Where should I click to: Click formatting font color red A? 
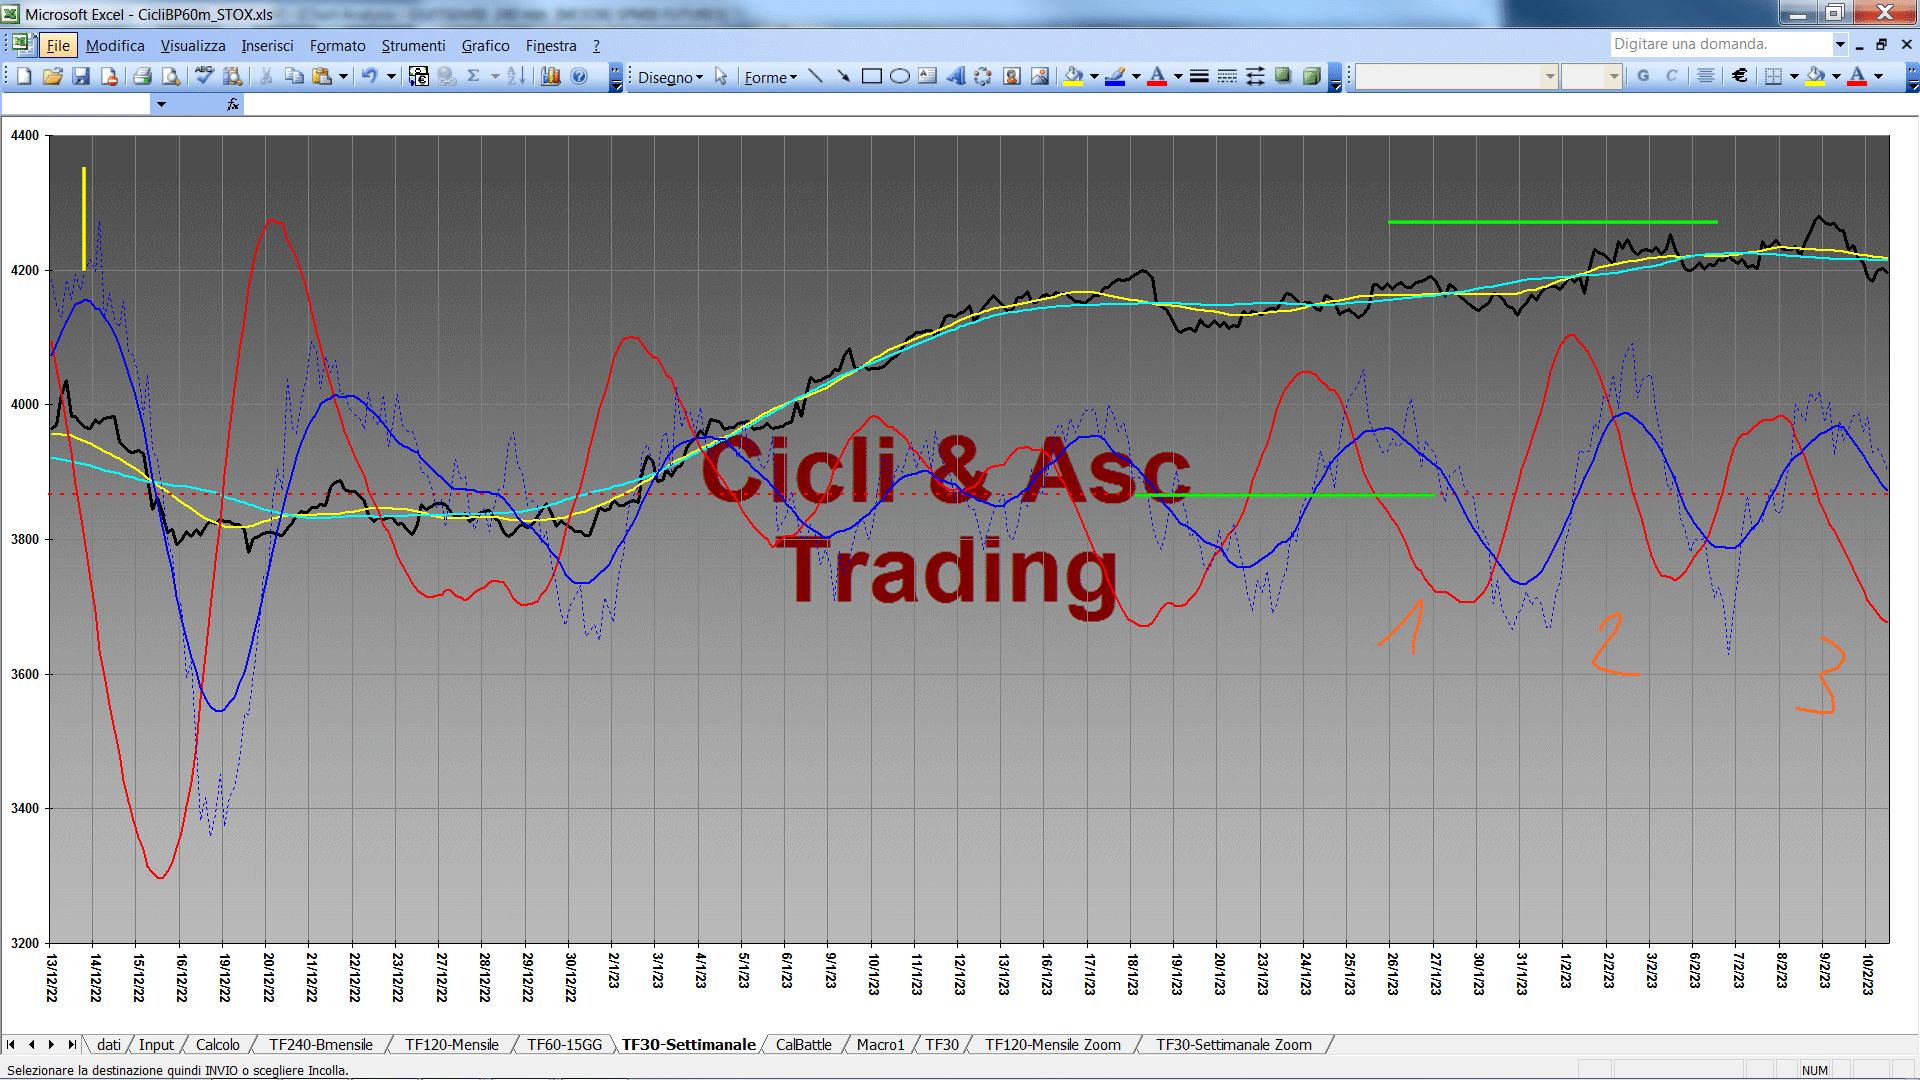[x=1857, y=76]
